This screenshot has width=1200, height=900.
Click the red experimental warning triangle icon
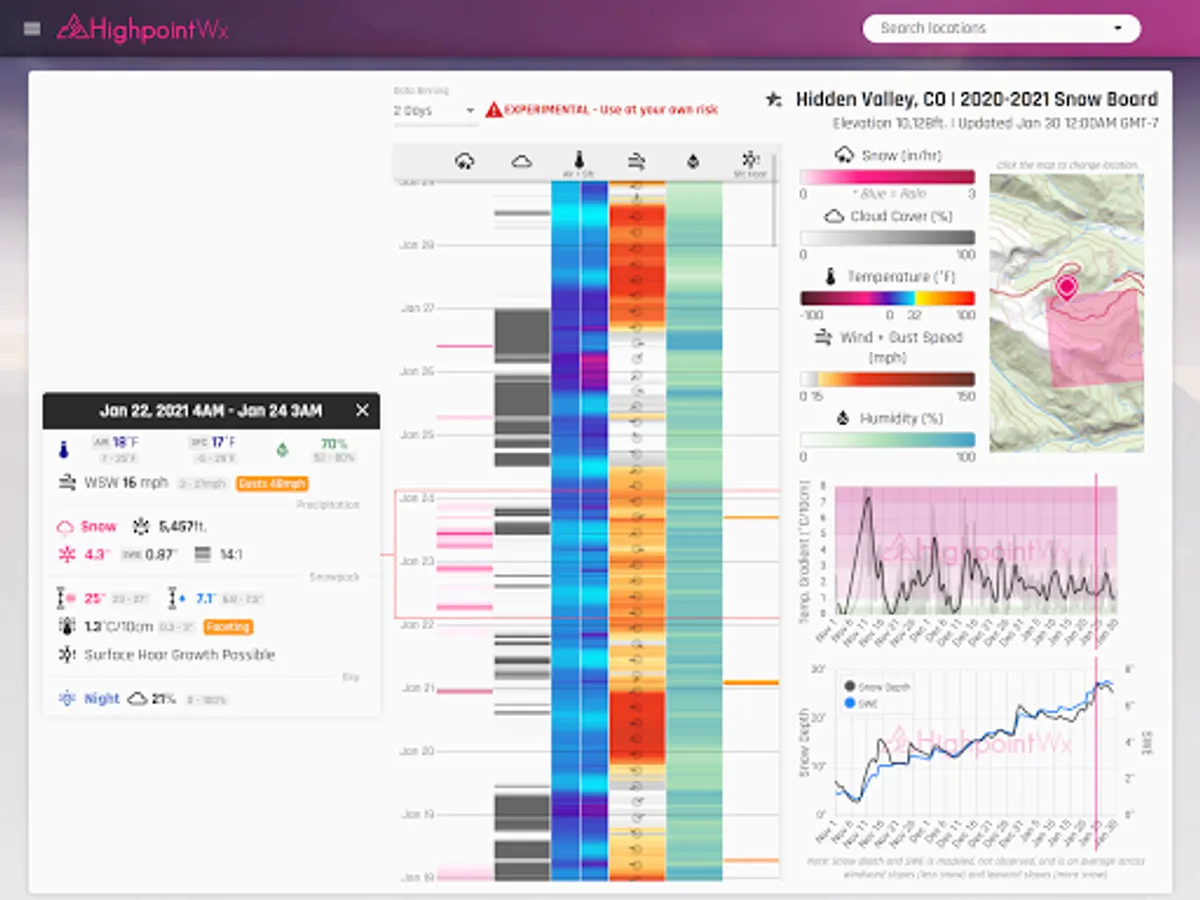point(493,110)
